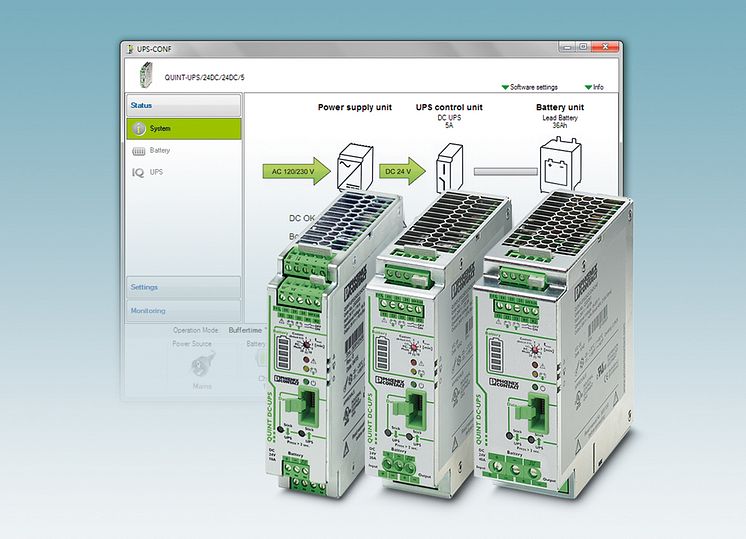
Task: Open the Info dropdown
Action: coord(594,87)
